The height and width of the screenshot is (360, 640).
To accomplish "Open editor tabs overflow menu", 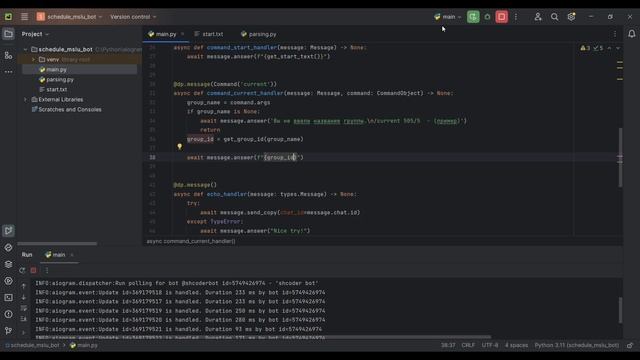I will [x=615, y=34].
